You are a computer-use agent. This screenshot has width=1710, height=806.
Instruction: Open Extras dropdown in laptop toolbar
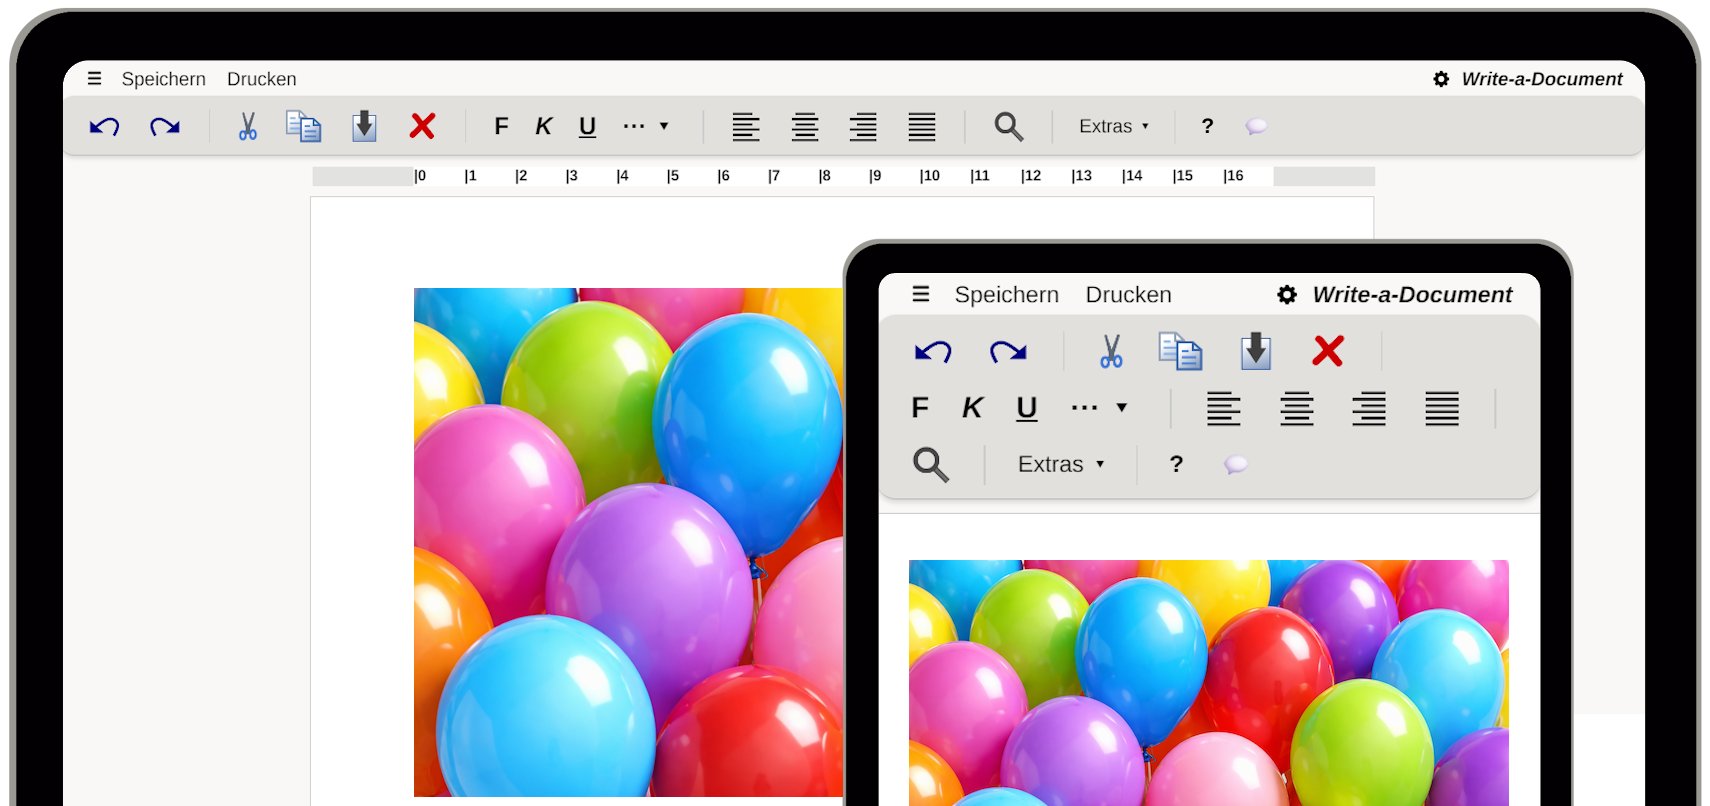coord(1114,126)
